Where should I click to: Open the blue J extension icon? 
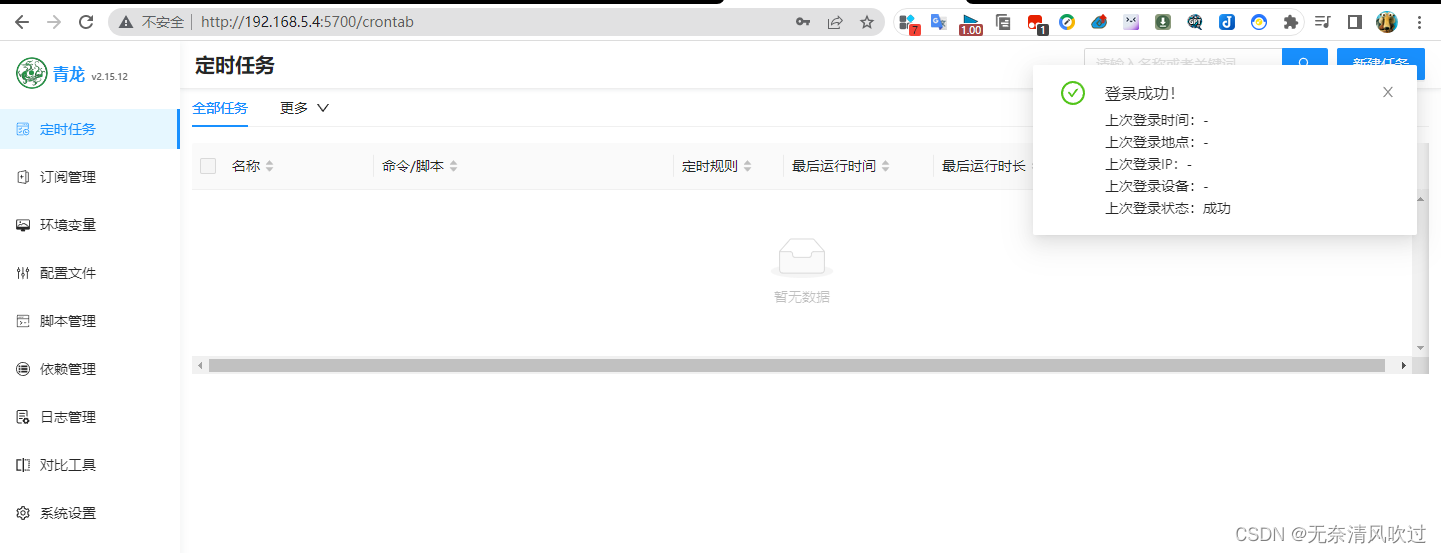pos(1227,22)
